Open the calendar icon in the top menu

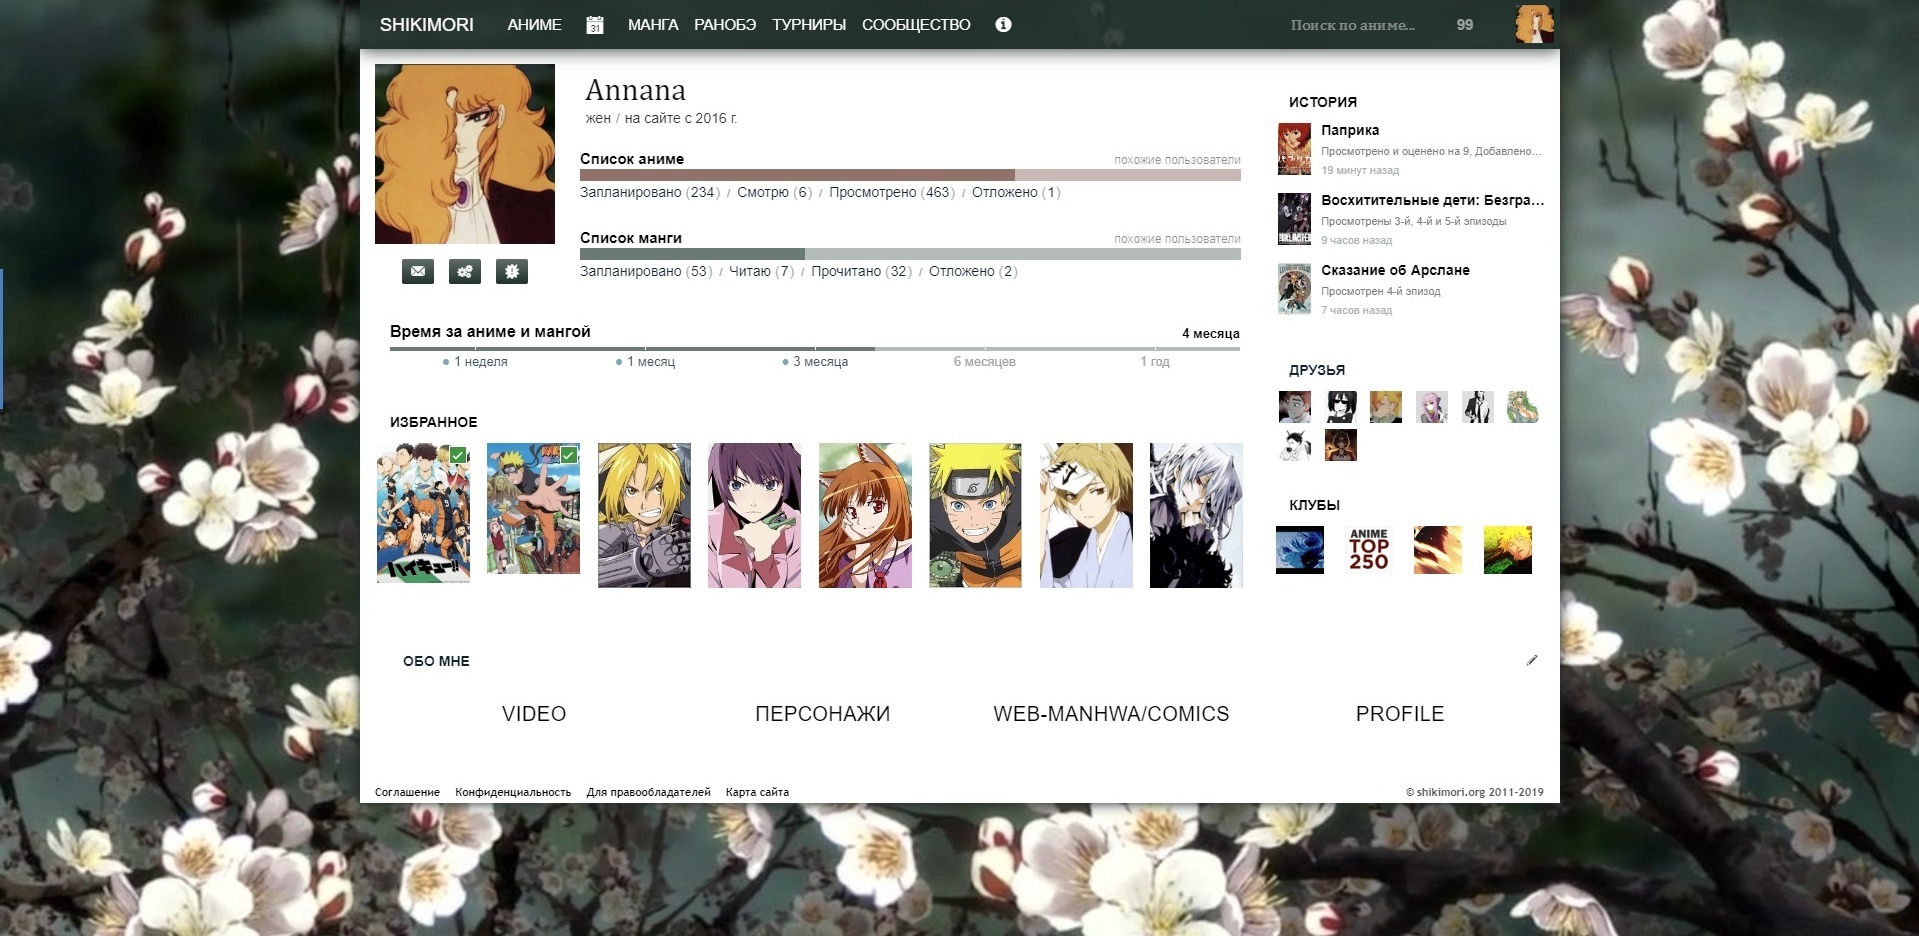coord(595,25)
